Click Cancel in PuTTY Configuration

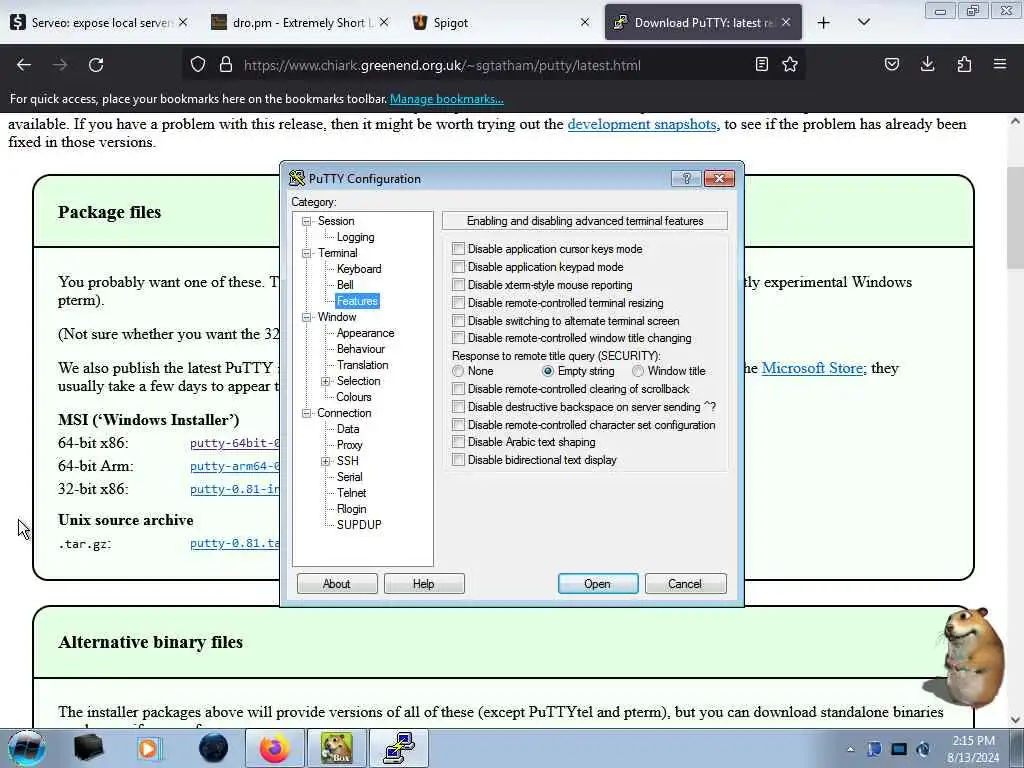685,584
